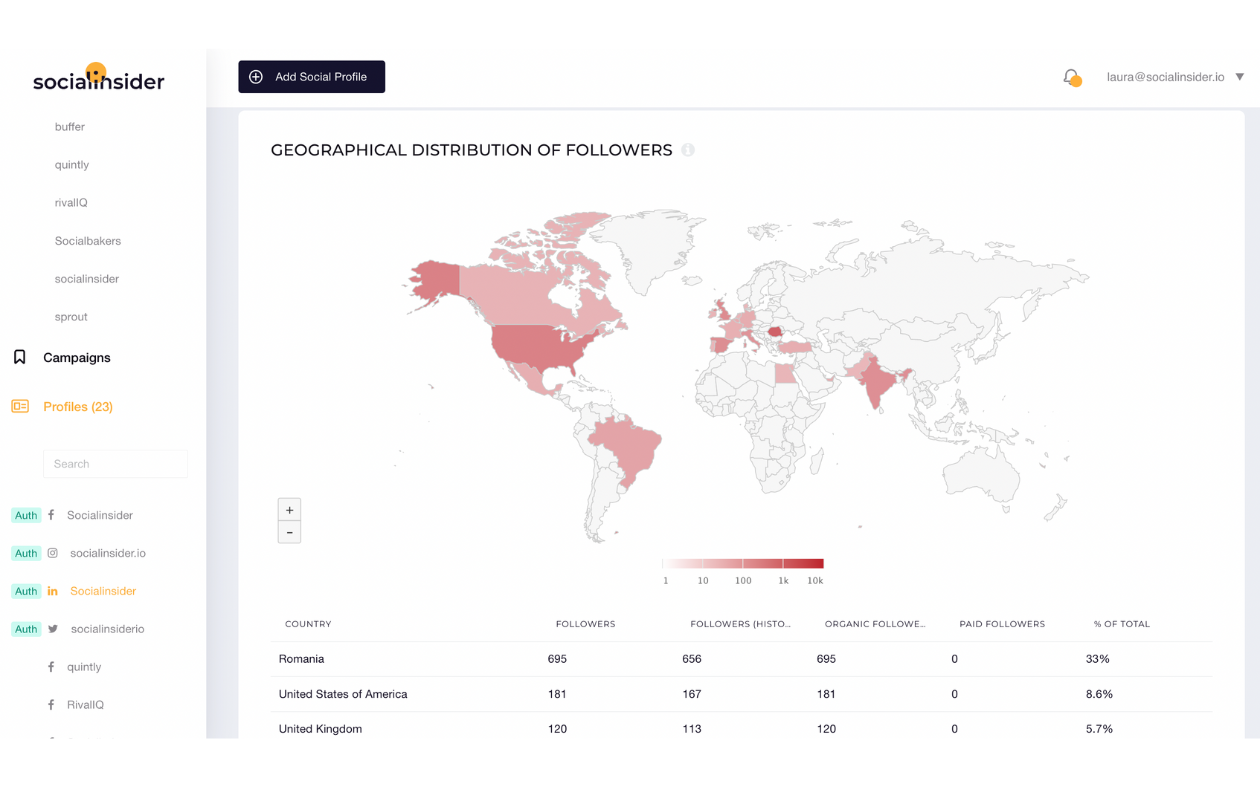Viewport: 1260px width, 800px height.
Task: Click the profile Search input field
Action: click(x=115, y=464)
